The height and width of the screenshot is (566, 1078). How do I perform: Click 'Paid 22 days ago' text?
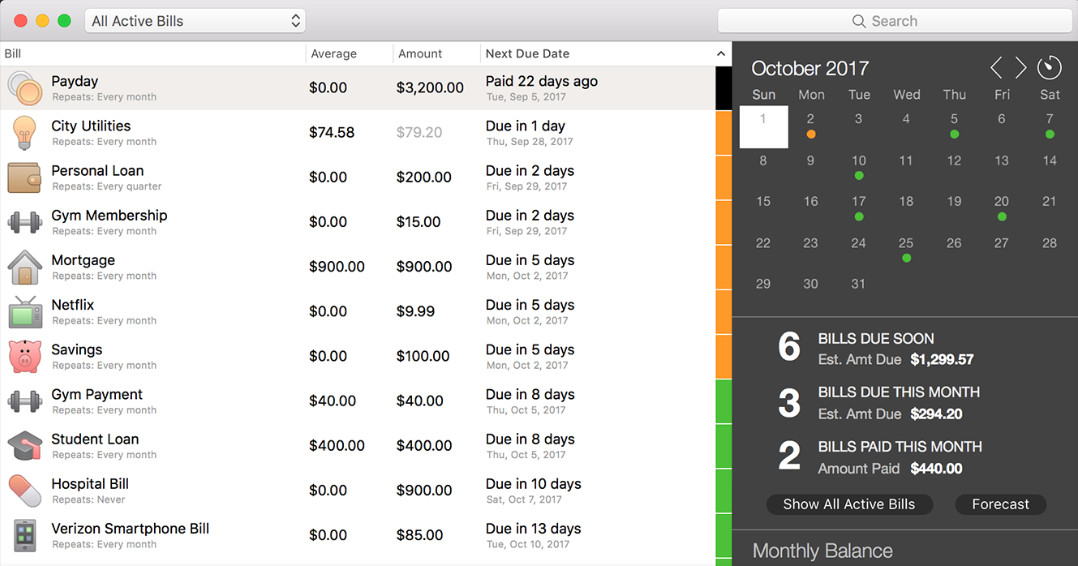(x=542, y=81)
